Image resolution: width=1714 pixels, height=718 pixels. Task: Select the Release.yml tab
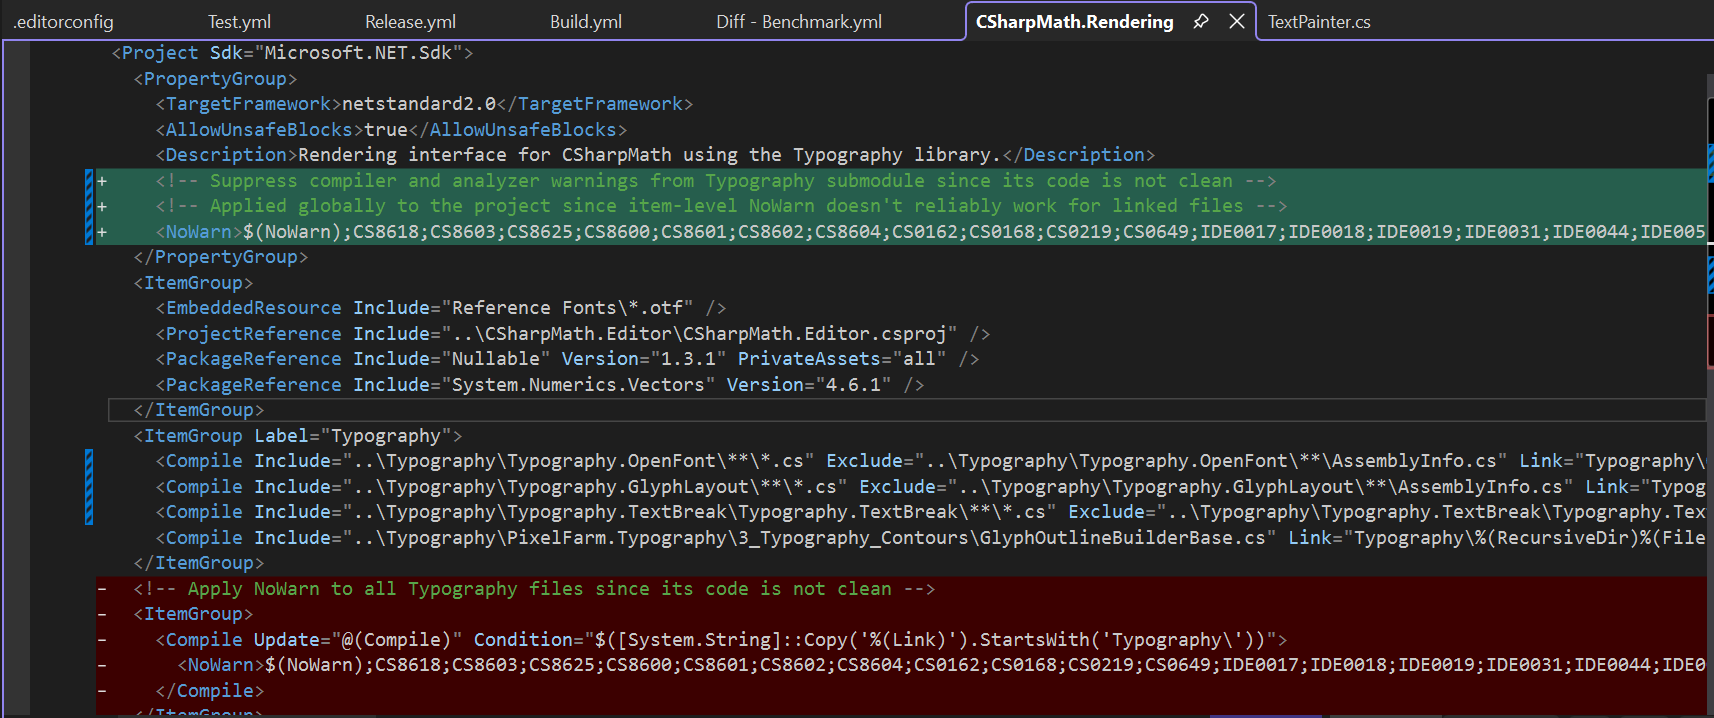point(410,22)
